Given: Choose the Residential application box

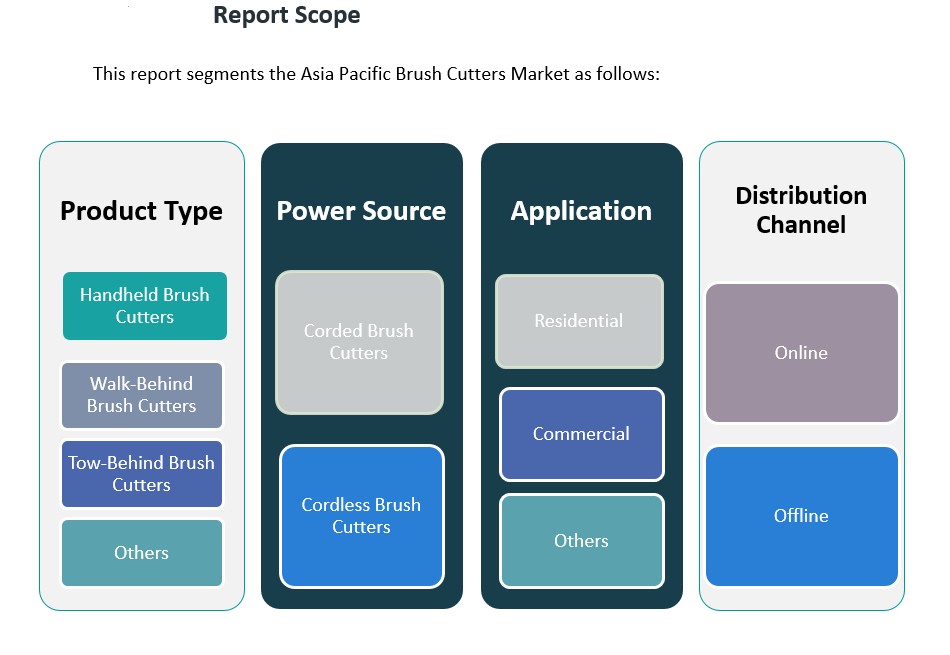Looking at the screenshot, I should pos(579,321).
